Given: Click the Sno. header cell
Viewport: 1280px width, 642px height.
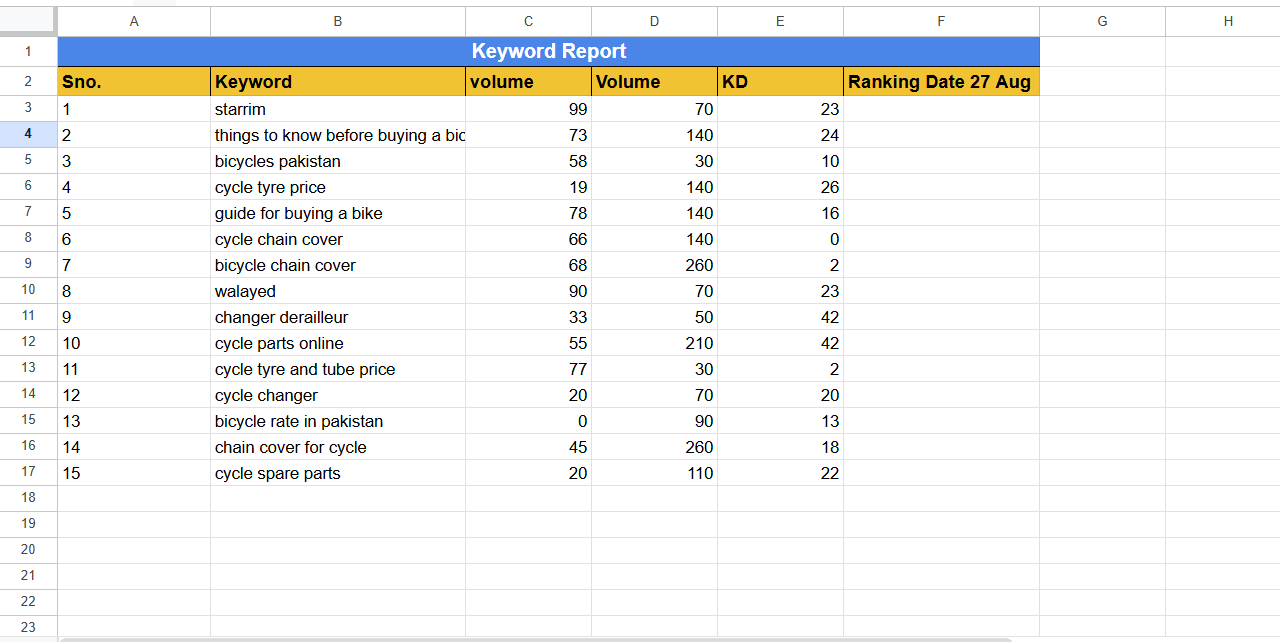Looking at the screenshot, I should tap(134, 82).
